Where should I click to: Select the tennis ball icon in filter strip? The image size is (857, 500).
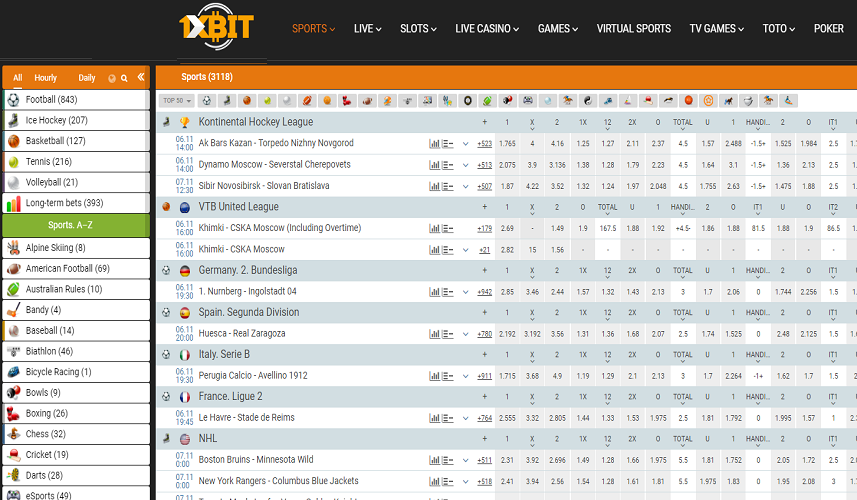pos(267,101)
